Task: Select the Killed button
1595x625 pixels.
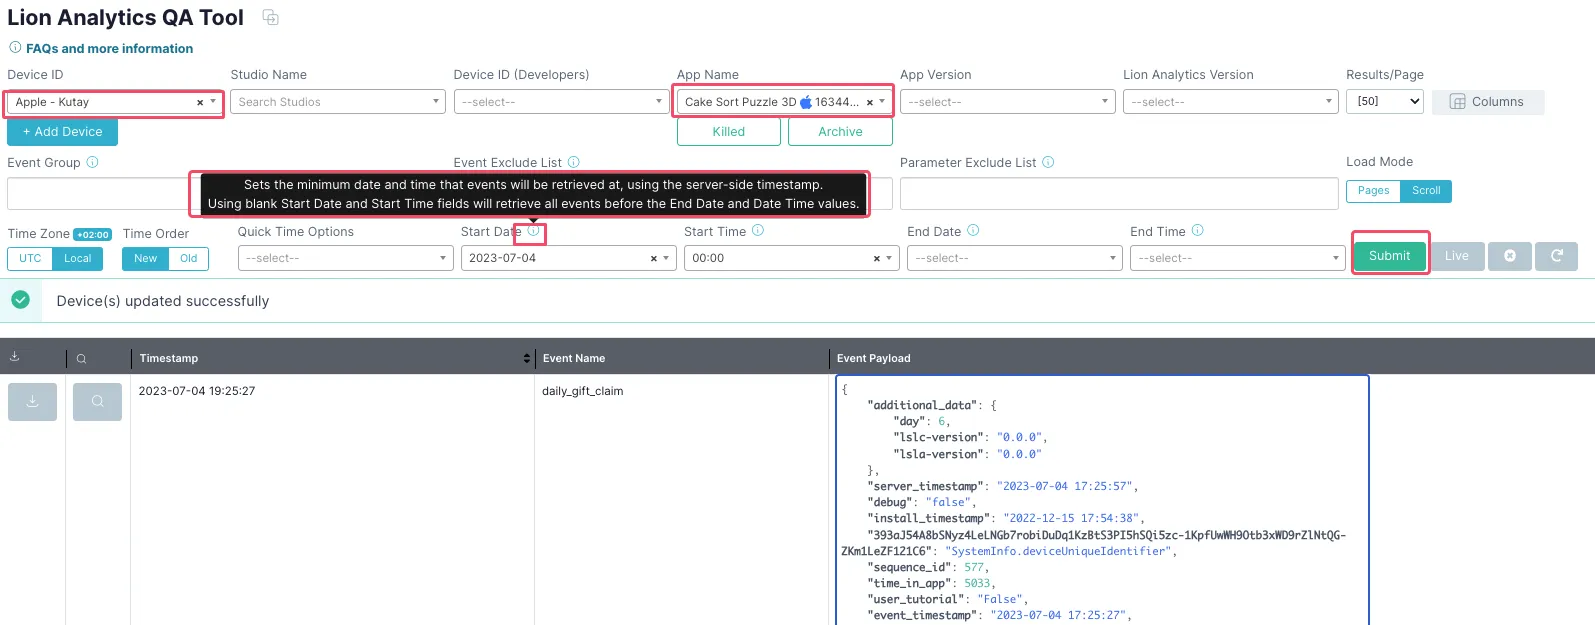Action: click(729, 132)
